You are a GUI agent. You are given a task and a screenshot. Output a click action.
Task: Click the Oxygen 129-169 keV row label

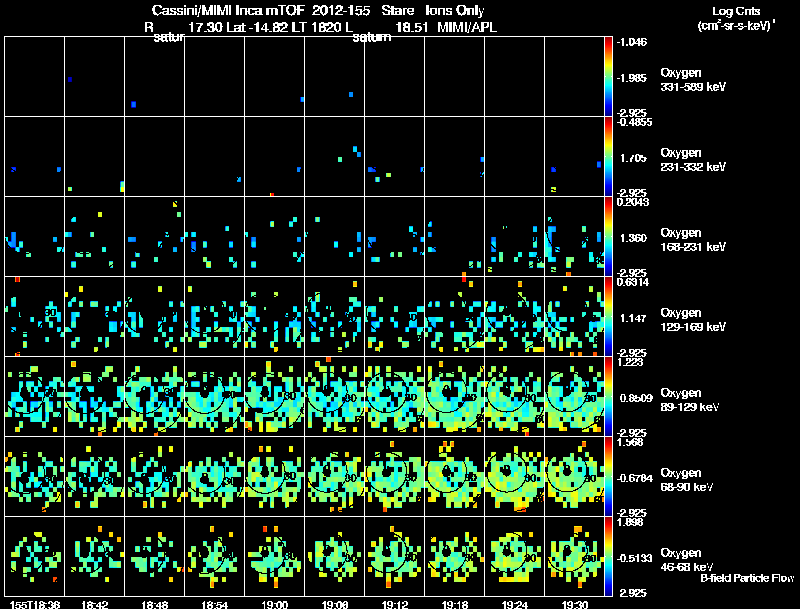(693, 320)
